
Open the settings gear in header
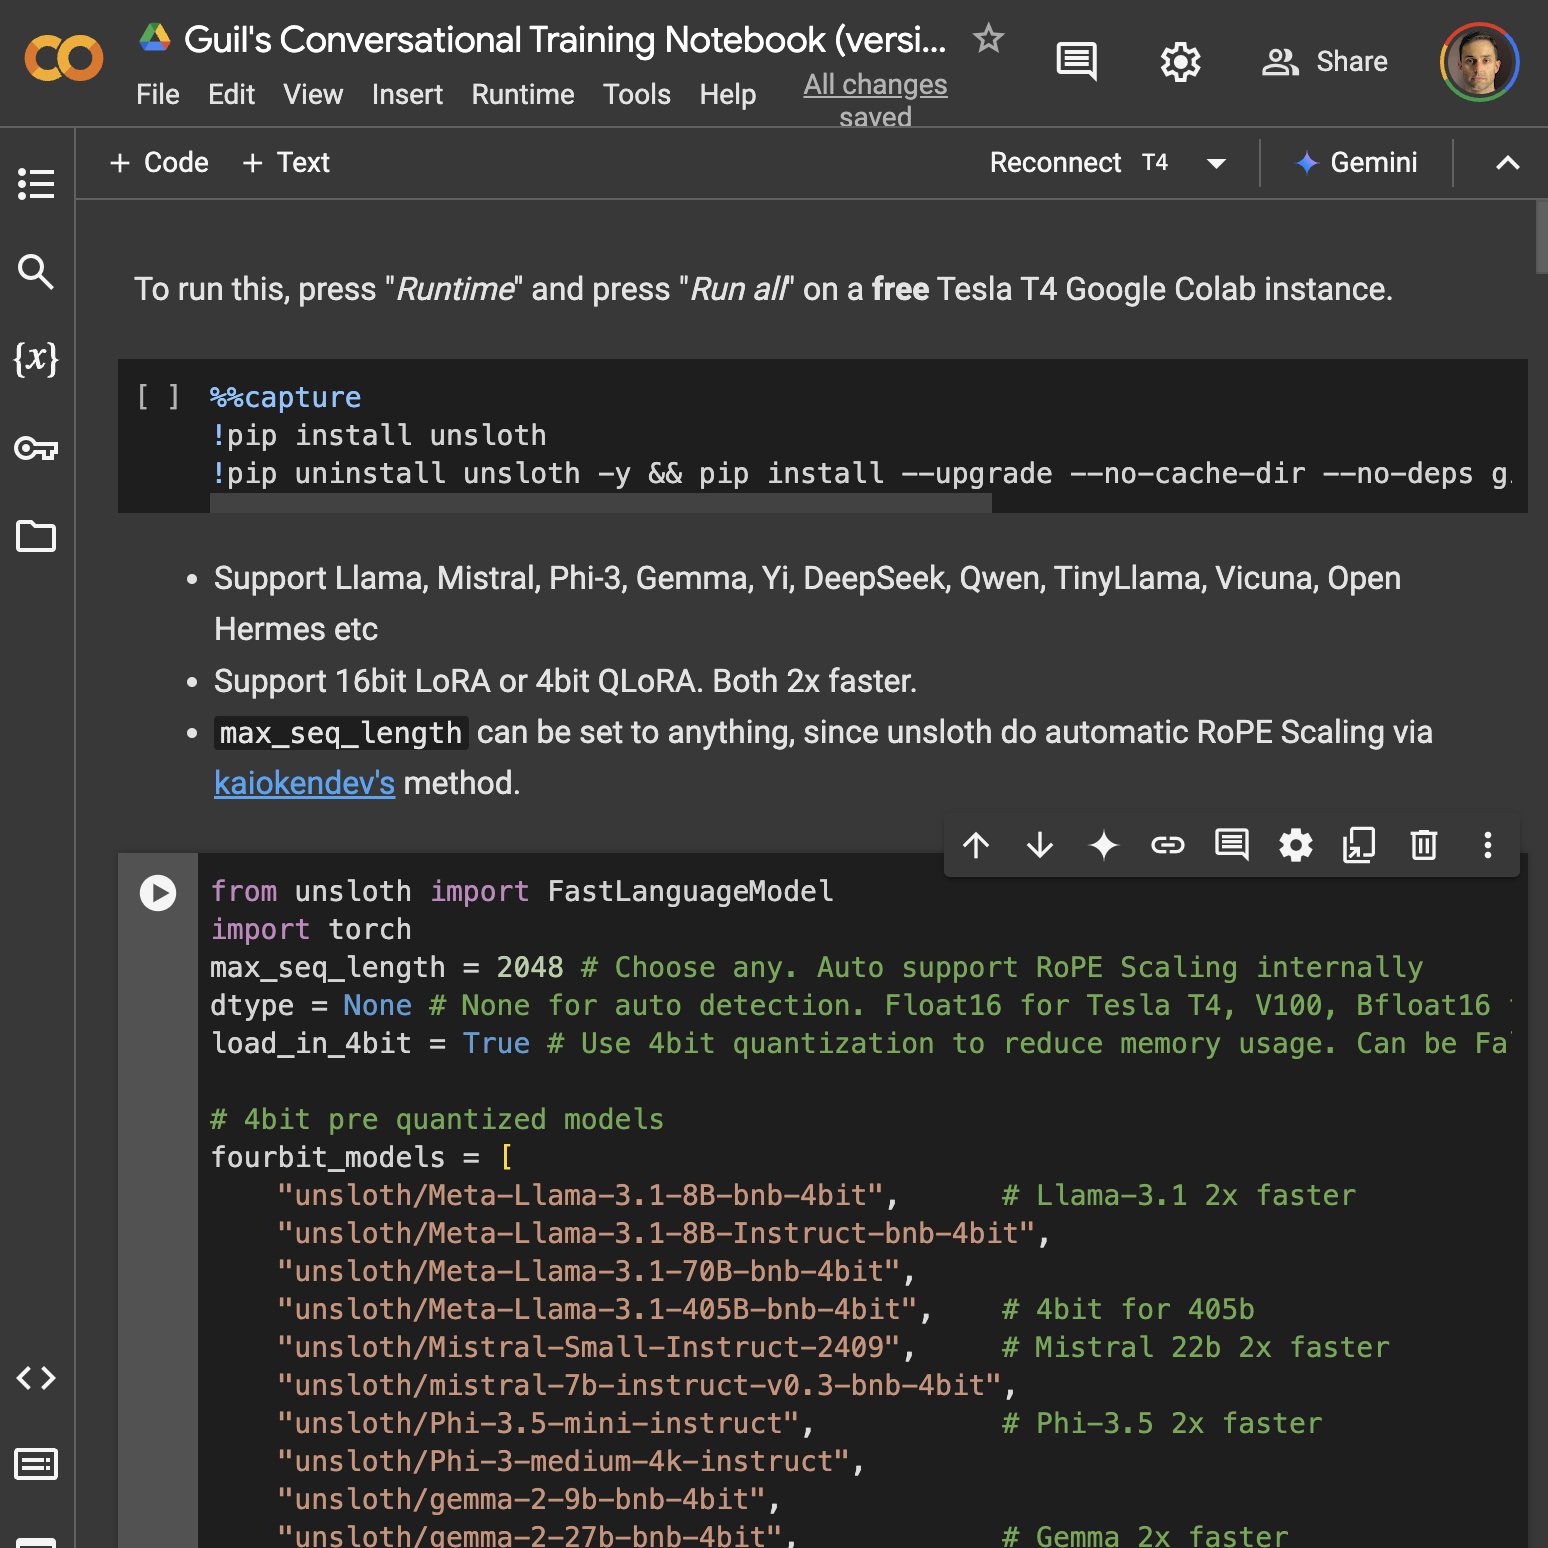[x=1180, y=62]
